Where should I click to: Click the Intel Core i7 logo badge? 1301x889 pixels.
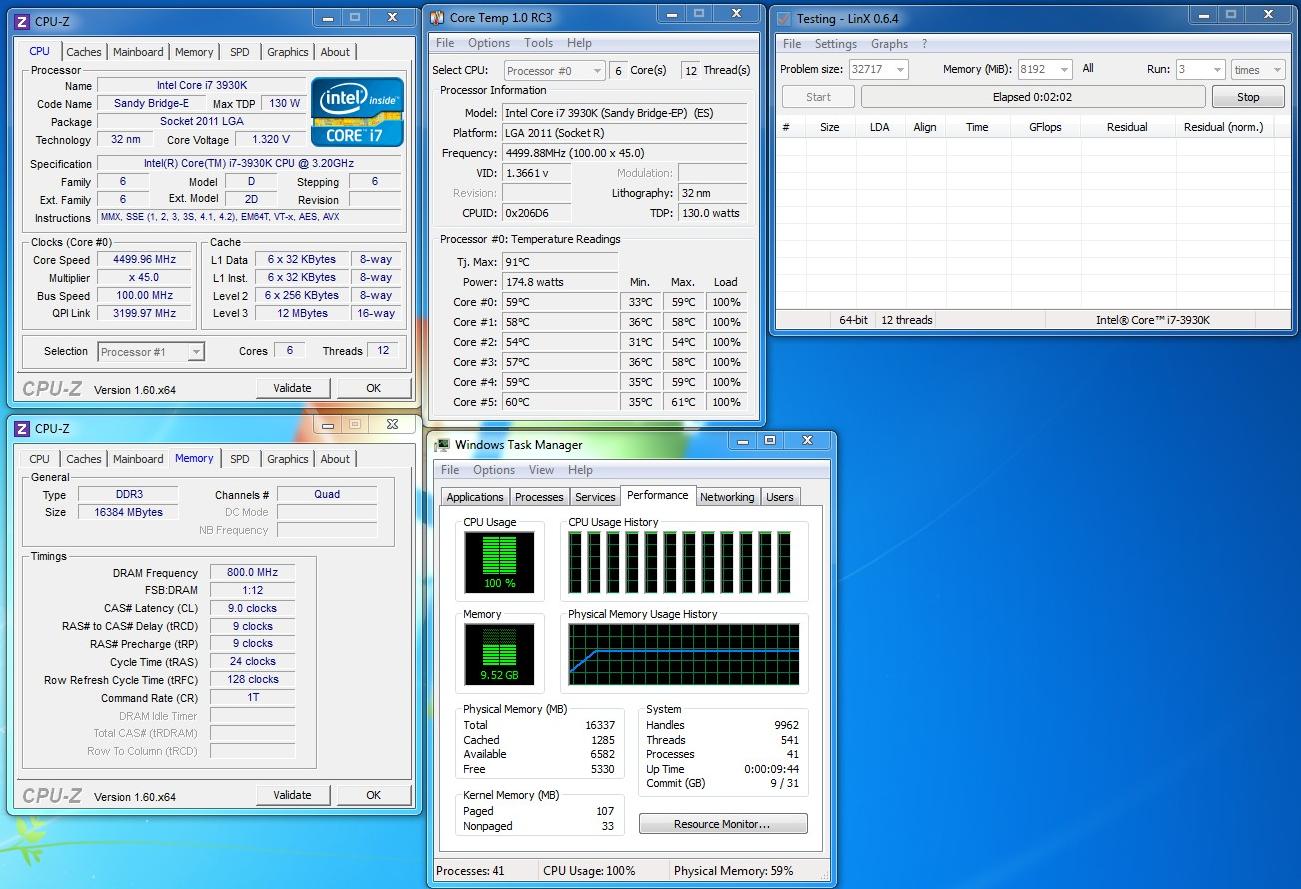(357, 112)
